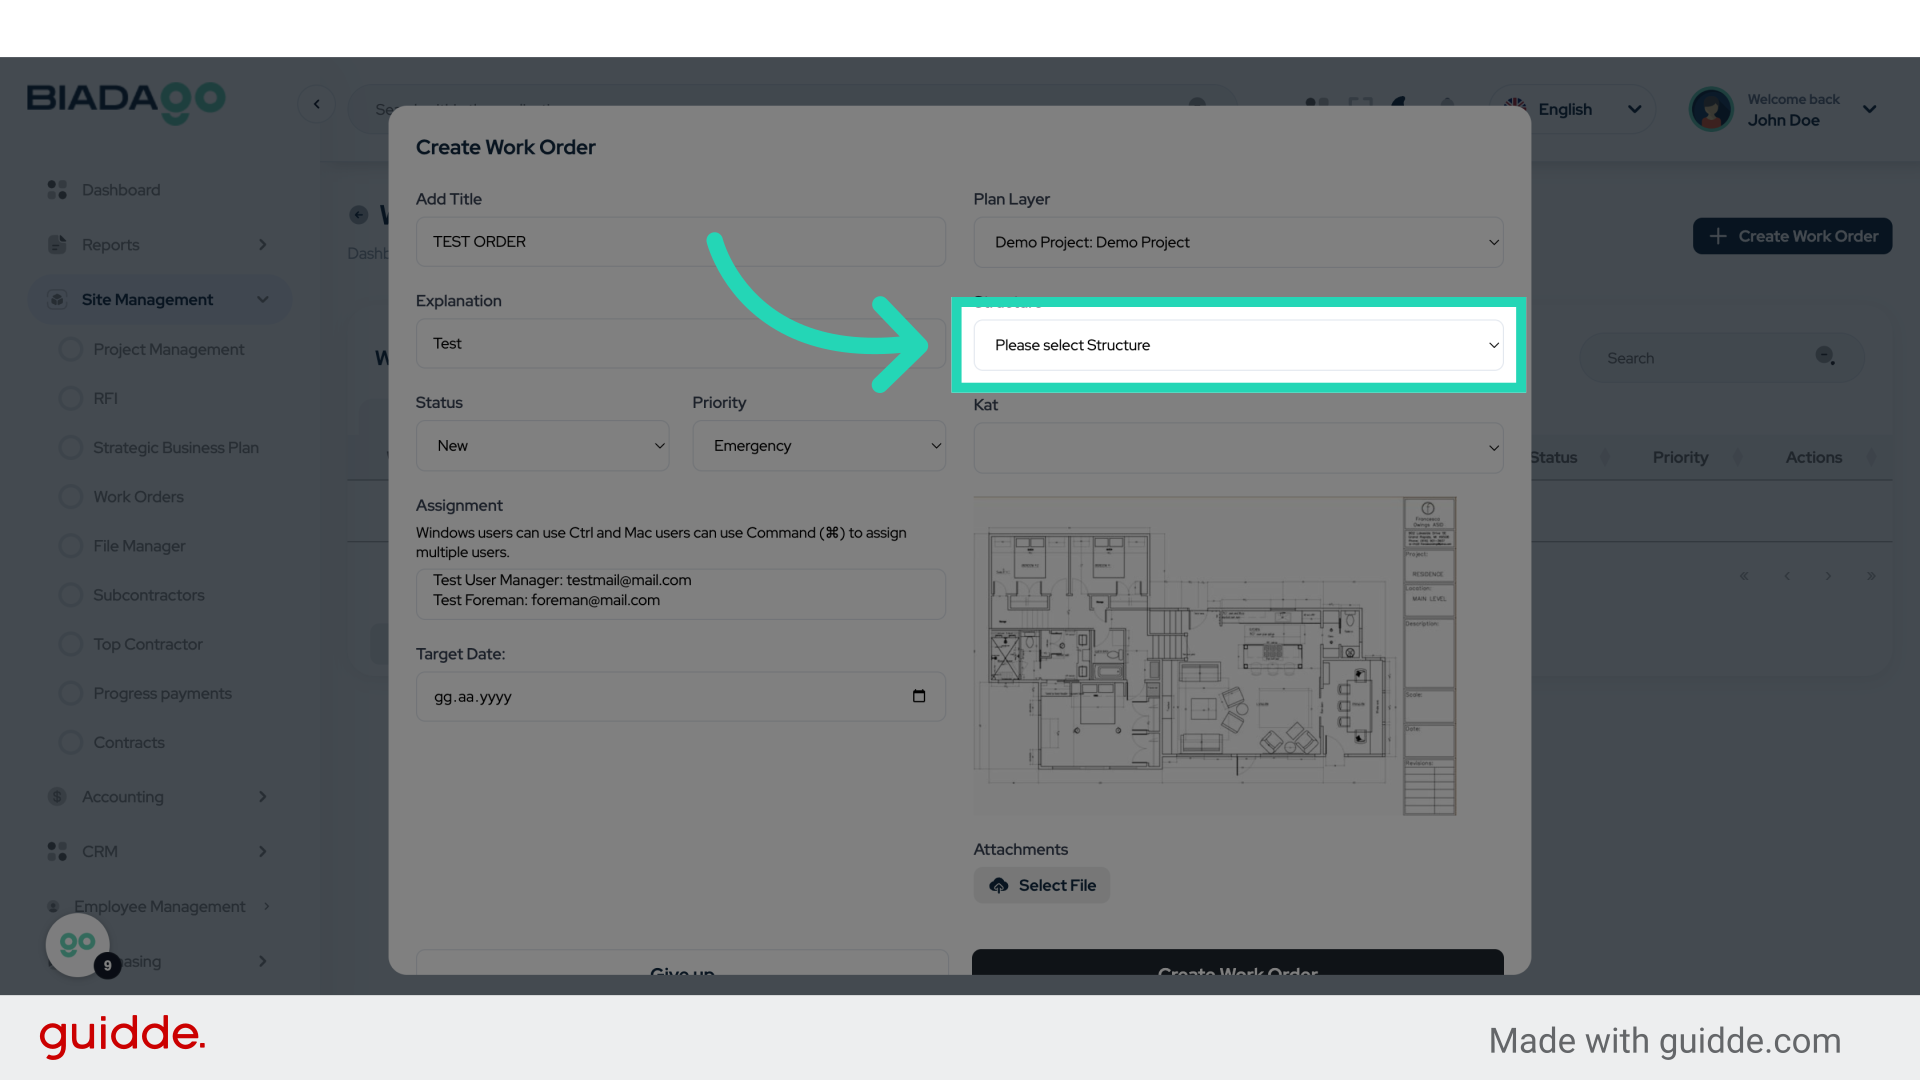
Task: Select the RFI radio button
Action: (x=70, y=397)
